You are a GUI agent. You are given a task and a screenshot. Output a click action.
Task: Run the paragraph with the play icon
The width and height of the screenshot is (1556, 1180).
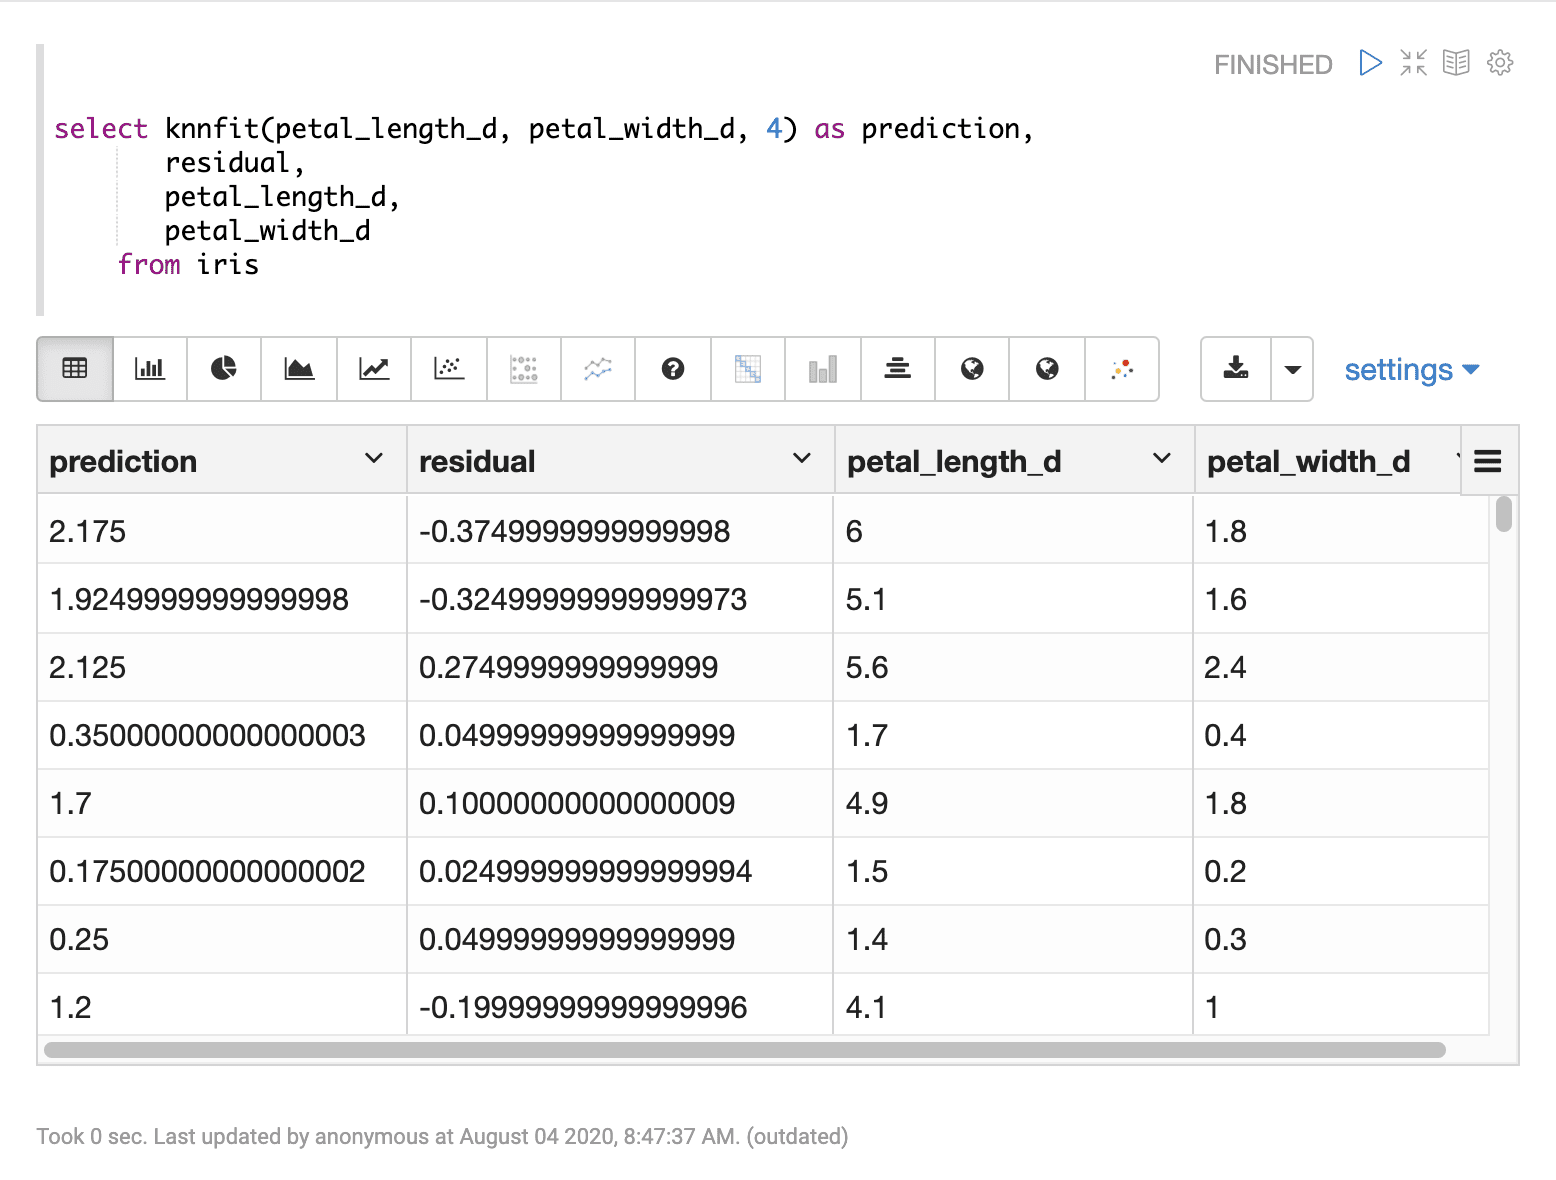pyautogui.click(x=1369, y=62)
